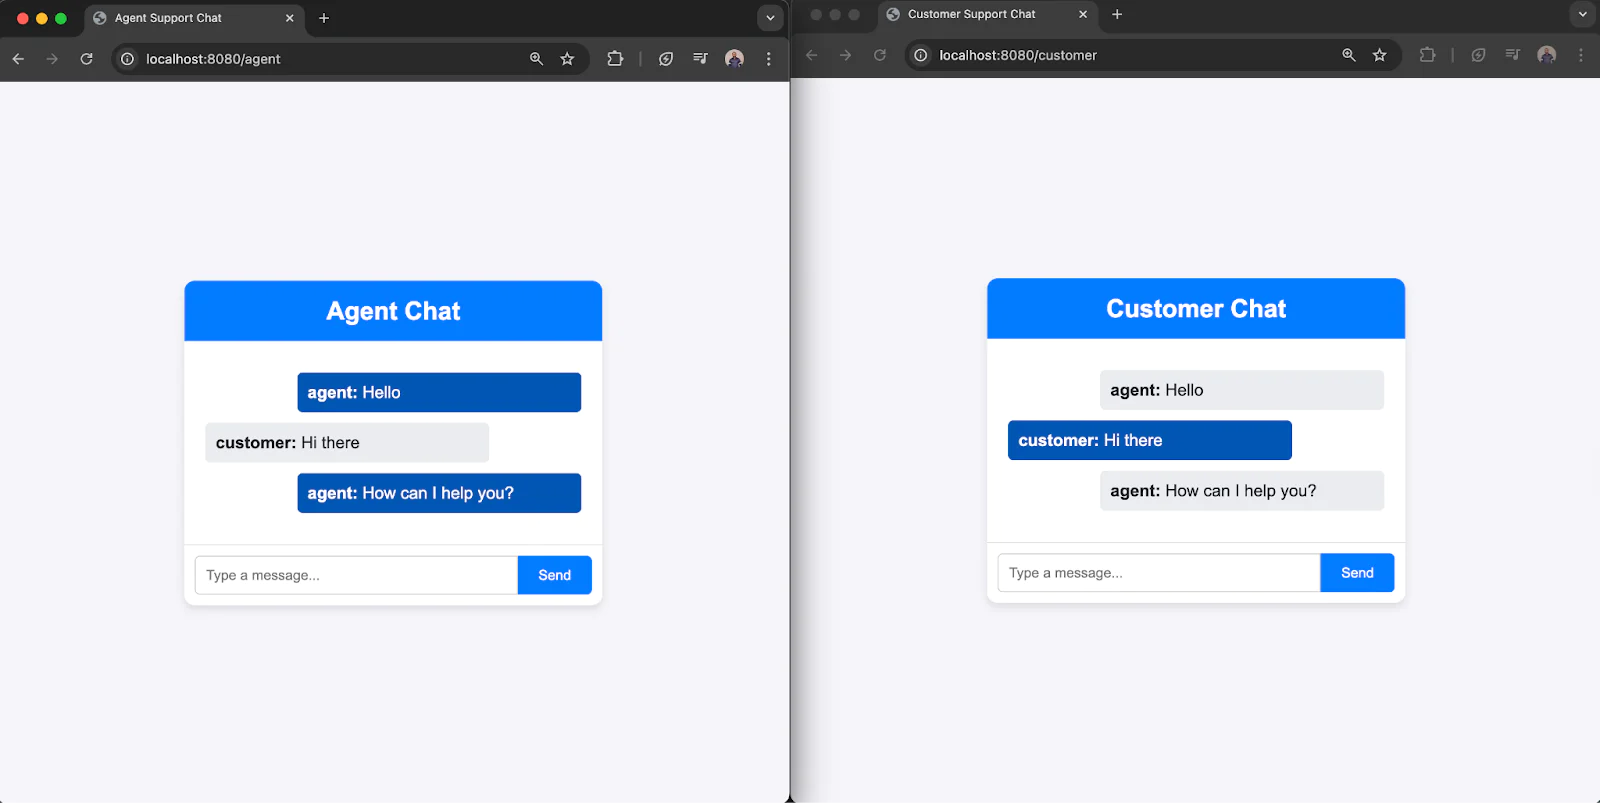Screen dimensions: 1600x803
Task: Click the Agent Chat header title
Action: click(393, 311)
